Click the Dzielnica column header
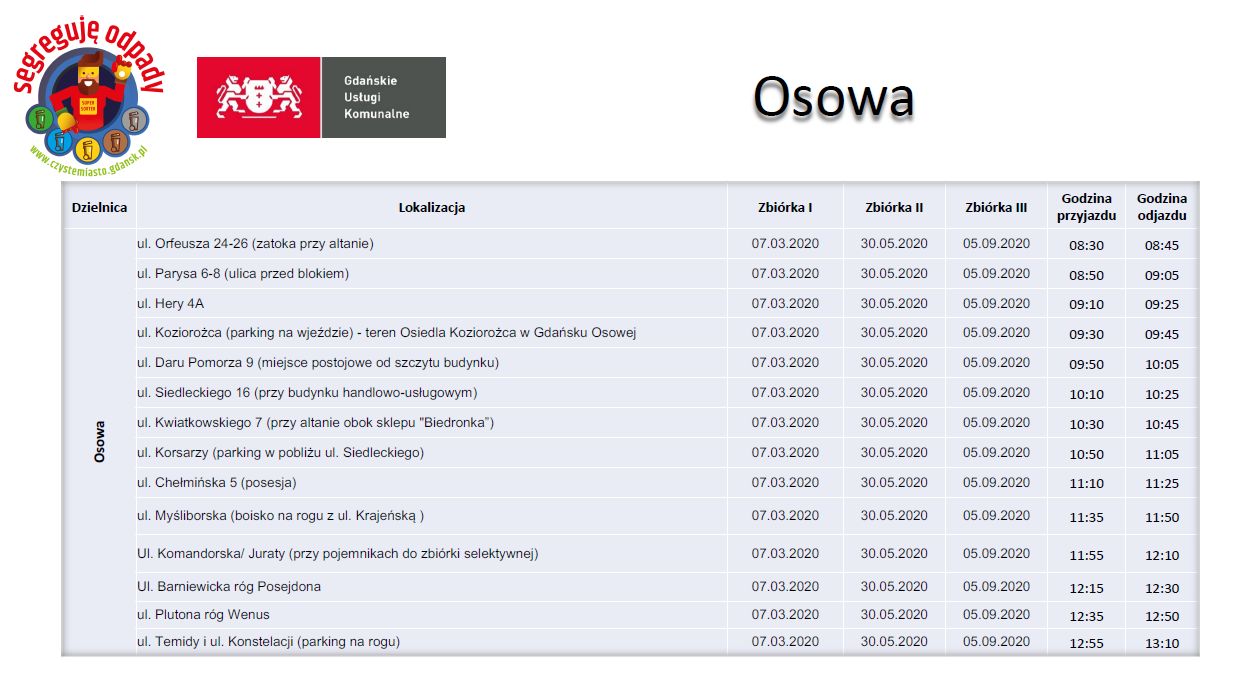This screenshot has width=1257, height=695. pyautogui.click(x=100, y=208)
